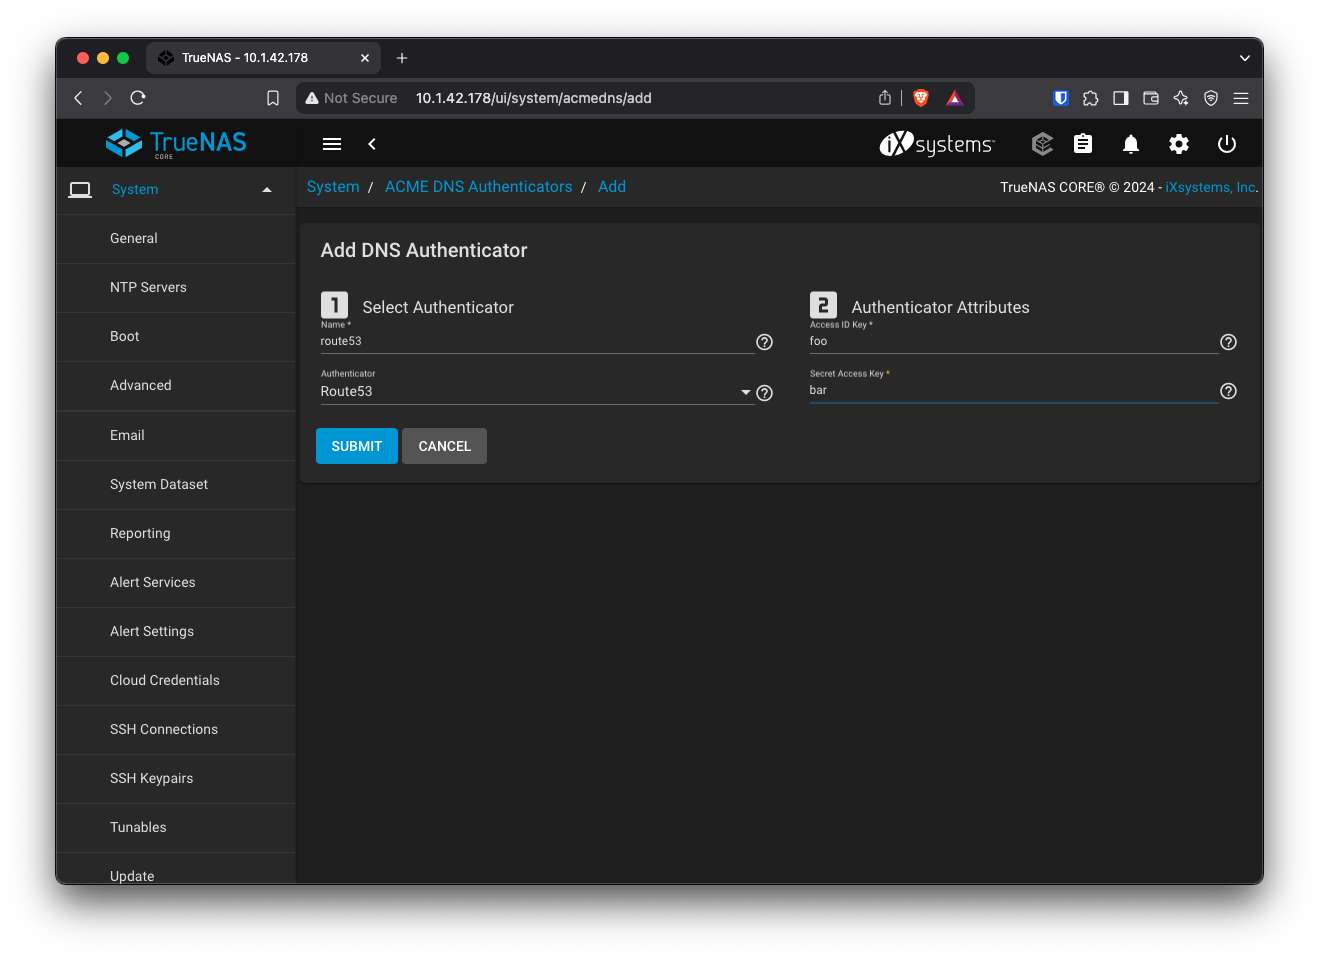Click the Not Secure warning indicator
The width and height of the screenshot is (1319, 958).
pos(351,98)
